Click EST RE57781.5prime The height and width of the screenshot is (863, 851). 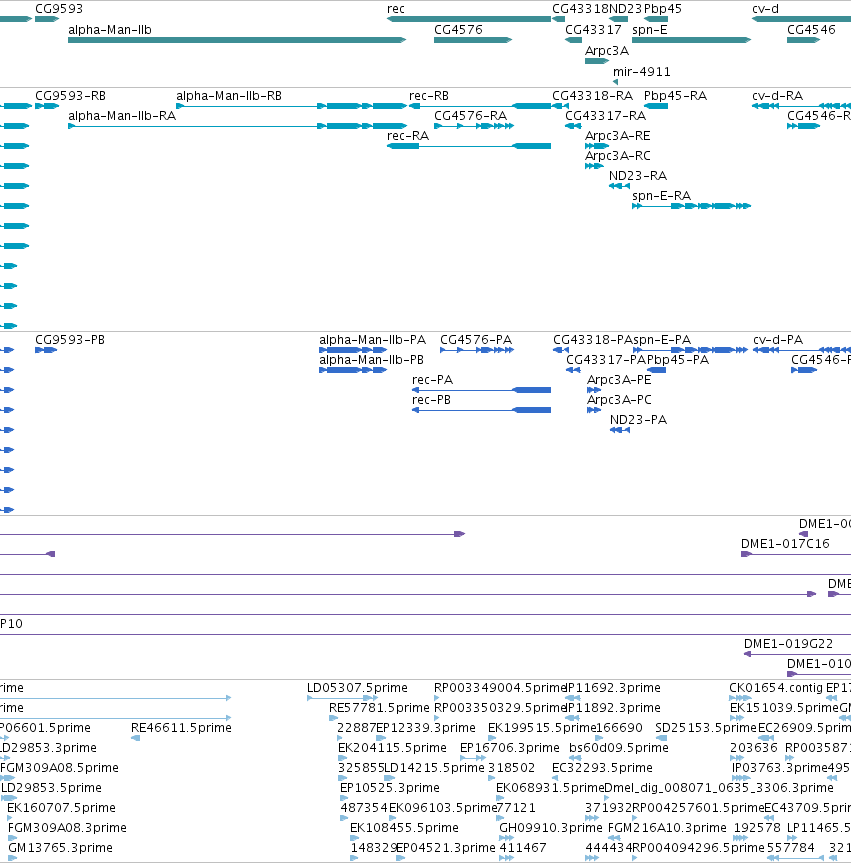(x=379, y=707)
